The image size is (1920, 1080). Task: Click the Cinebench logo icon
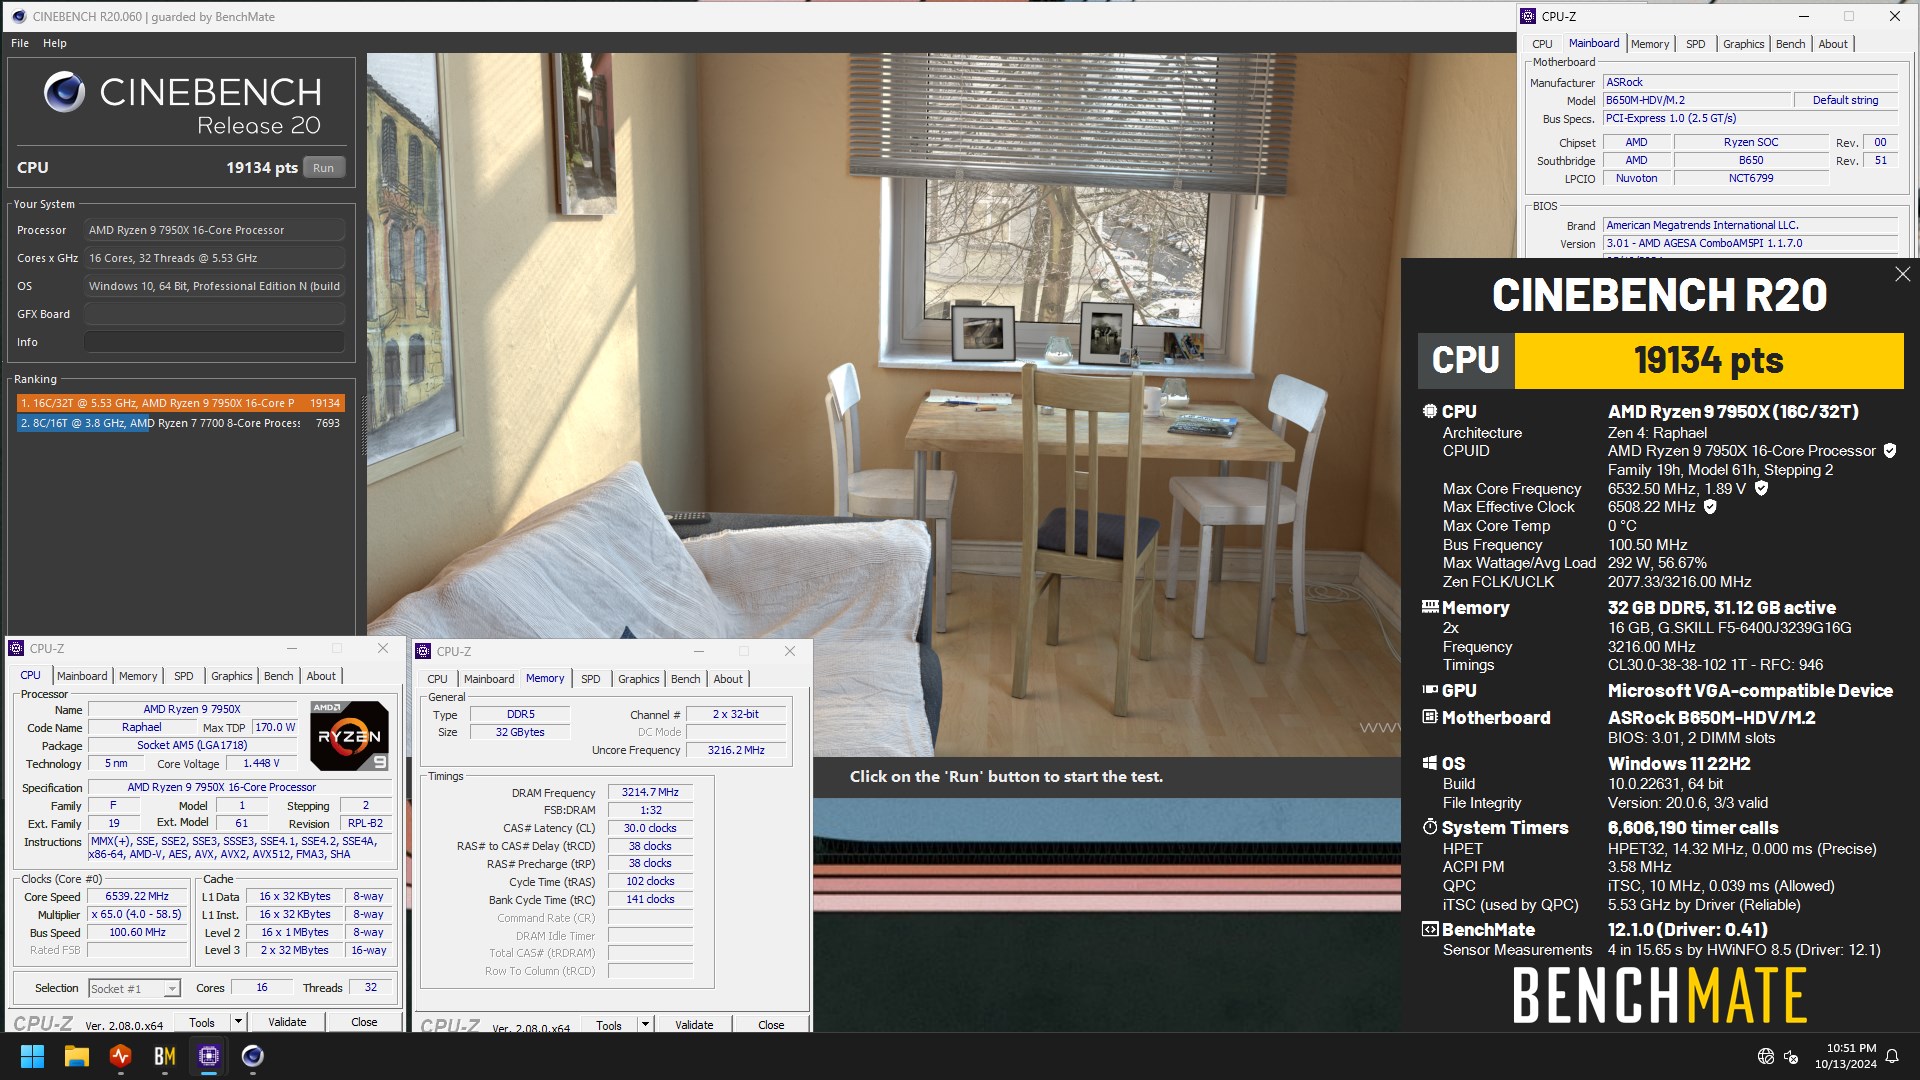coord(64,93)
